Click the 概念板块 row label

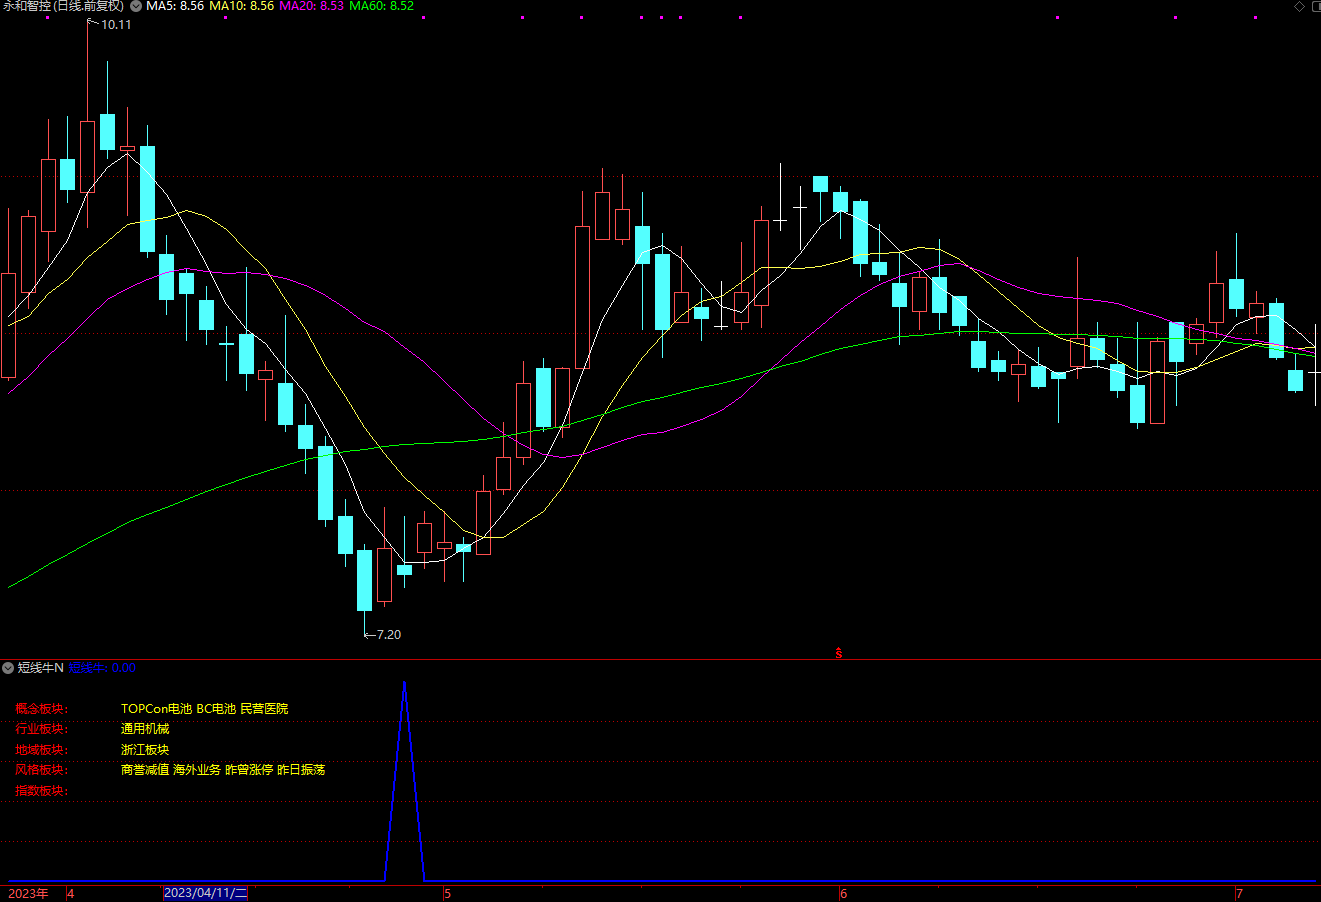(x=42, y=709)
